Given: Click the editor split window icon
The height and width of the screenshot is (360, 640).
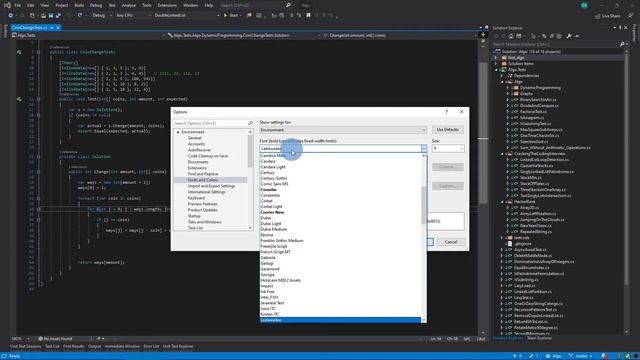Looking at the screenshot, I should click(483, 35).
